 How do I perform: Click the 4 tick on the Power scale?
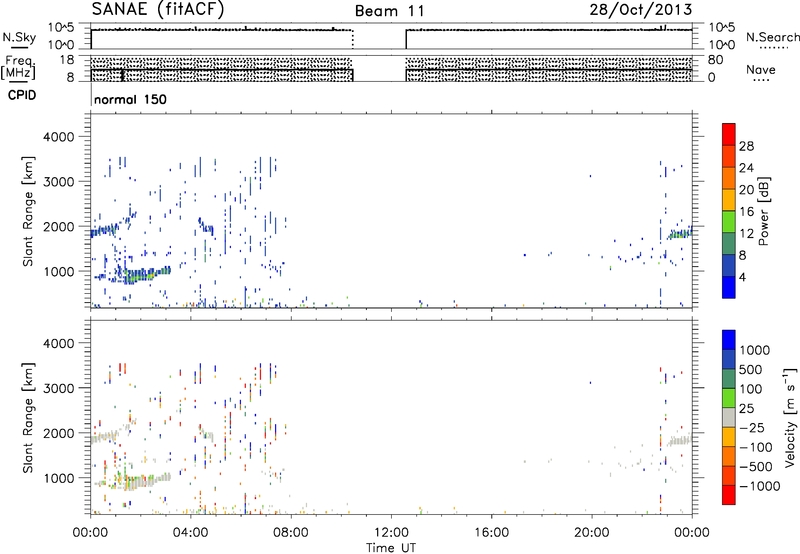coord(742,277)
